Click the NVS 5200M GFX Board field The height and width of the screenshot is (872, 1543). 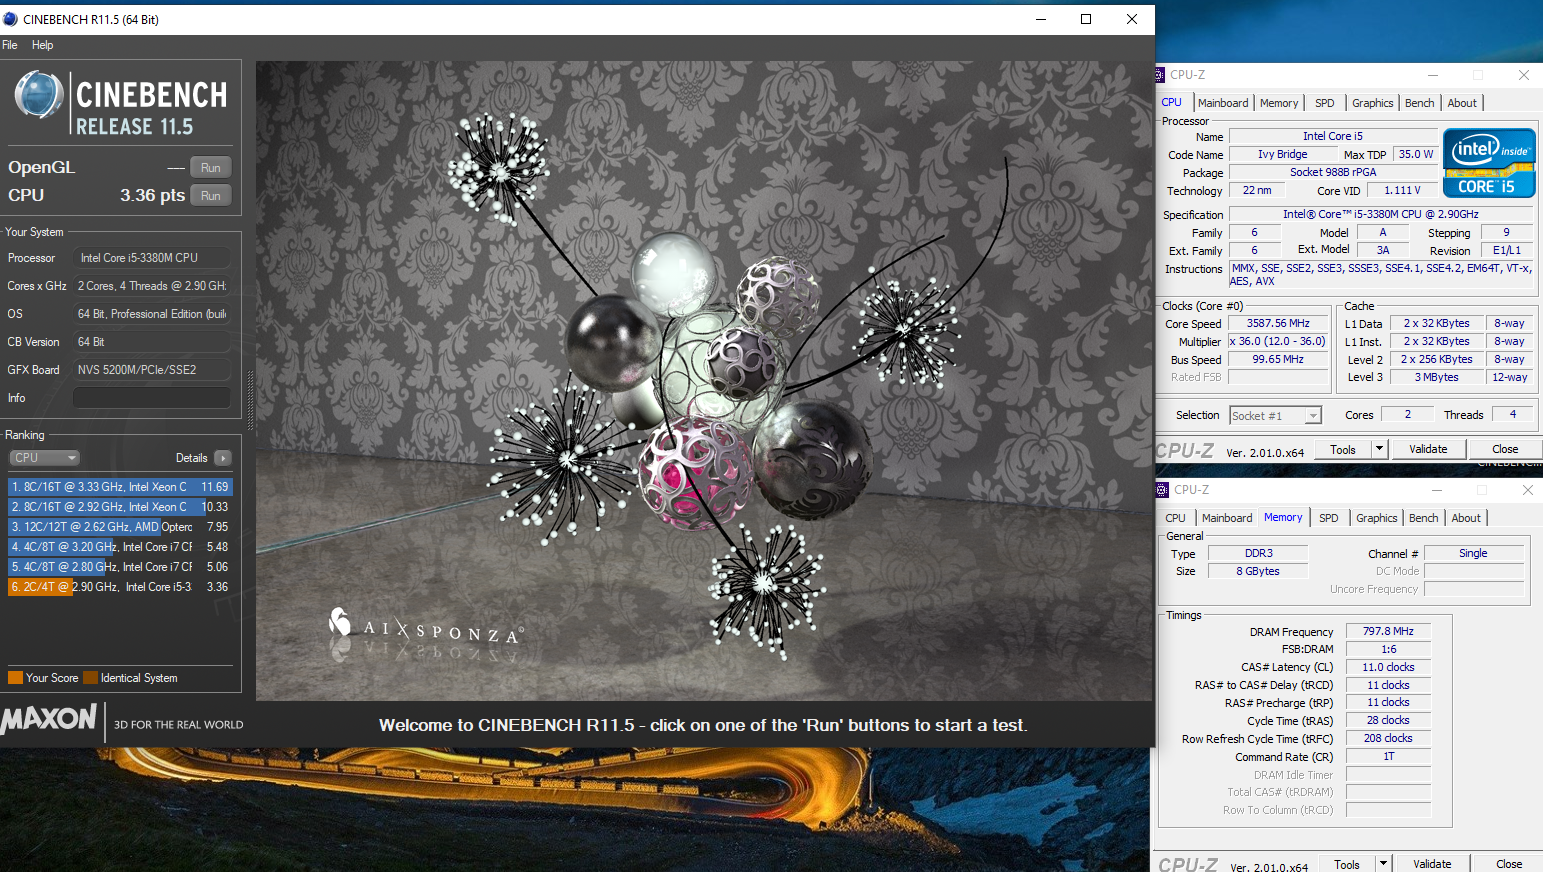(152, 370)
